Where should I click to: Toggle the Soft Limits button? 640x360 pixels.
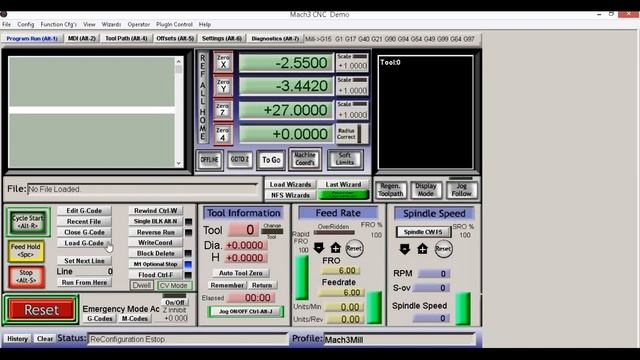pos(345,159)
